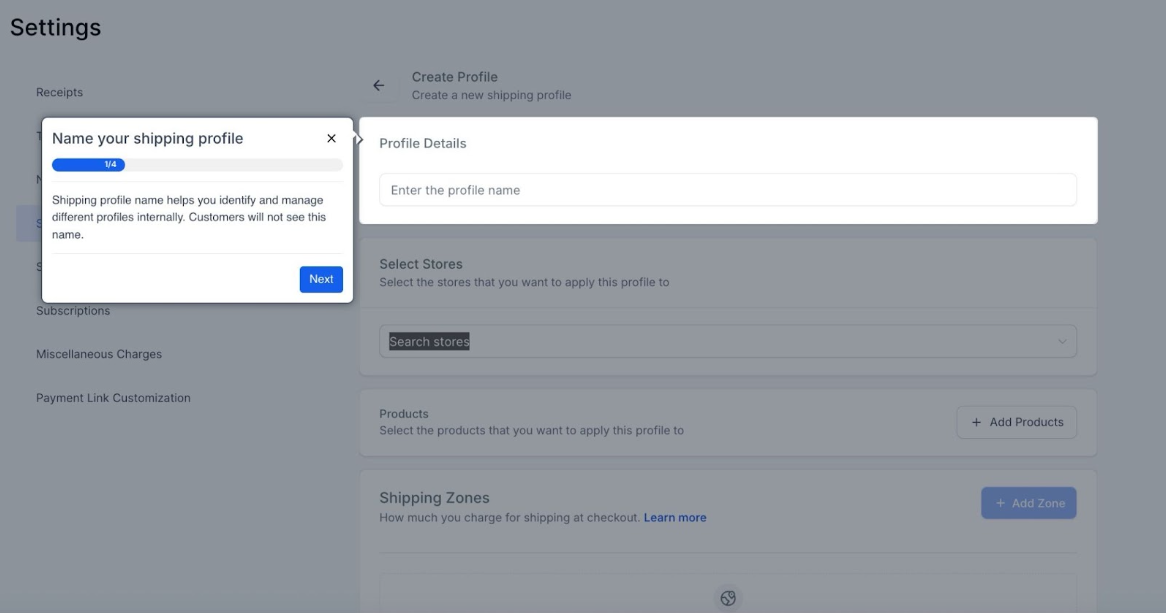The image size is (1166, 613).
Task: Expand the stores dropdown chevron arrow
Action: pos(1062,342)
